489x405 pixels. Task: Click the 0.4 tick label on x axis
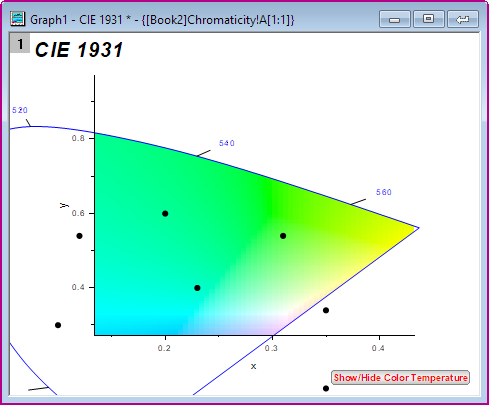[378, 348]
